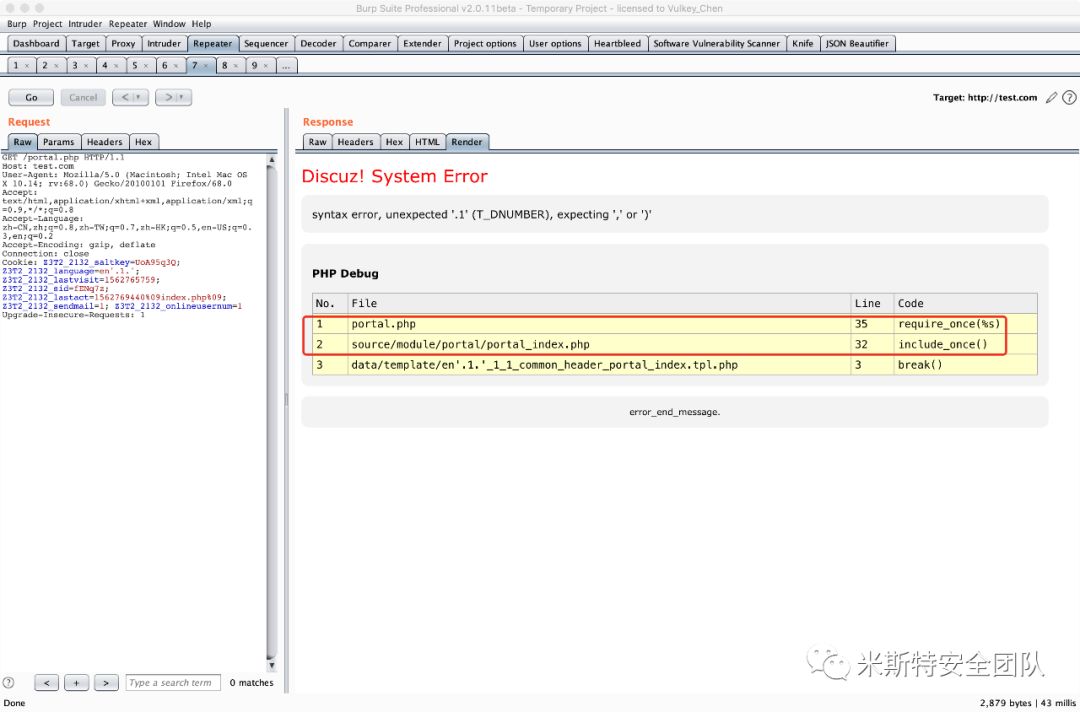This screenshot has height=712, width=1080.
Task: Focus the 'Type a search term' field
Action: tap(174, 683)
